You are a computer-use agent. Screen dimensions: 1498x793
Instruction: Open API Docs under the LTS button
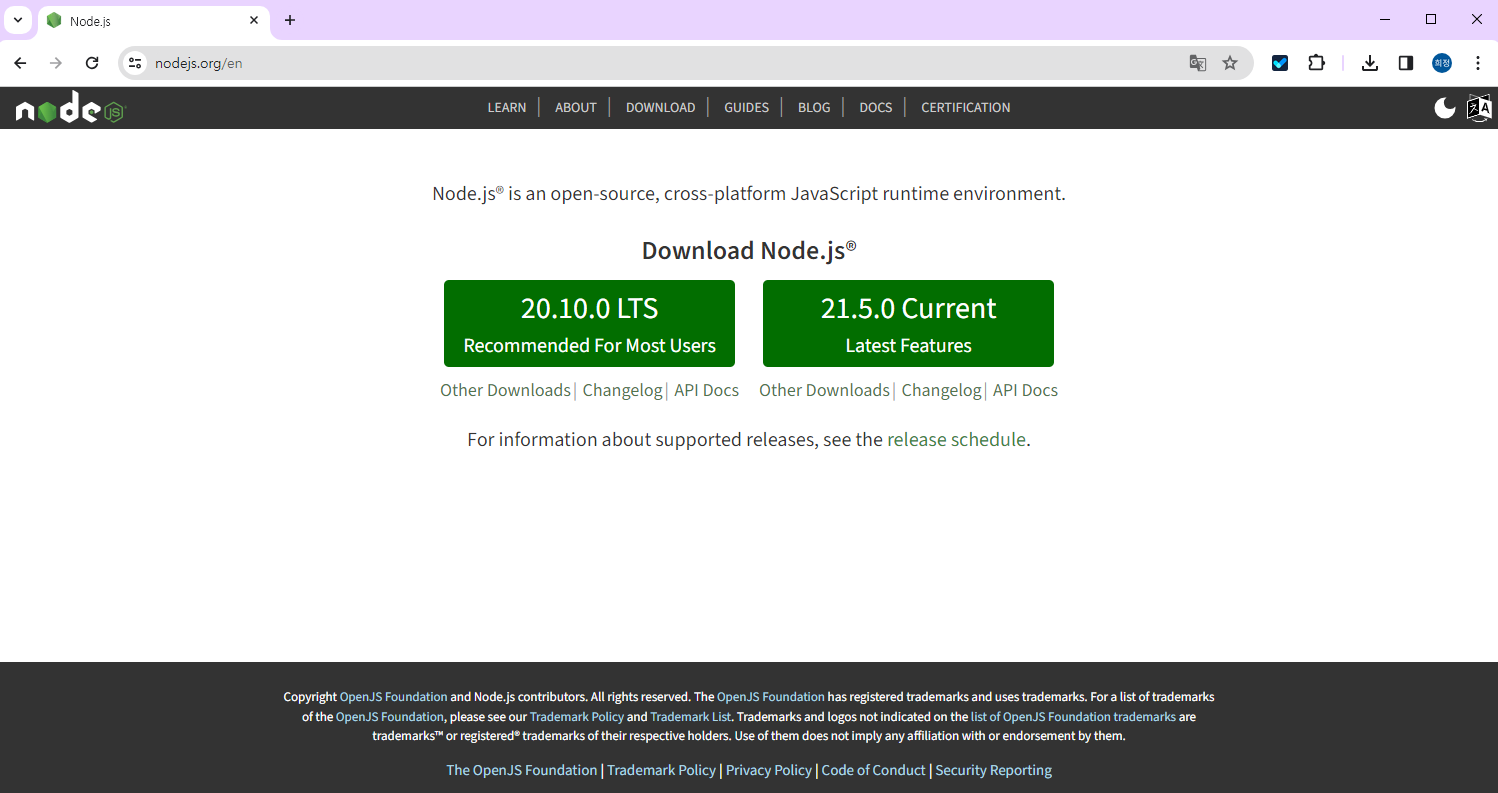[706, 390]
